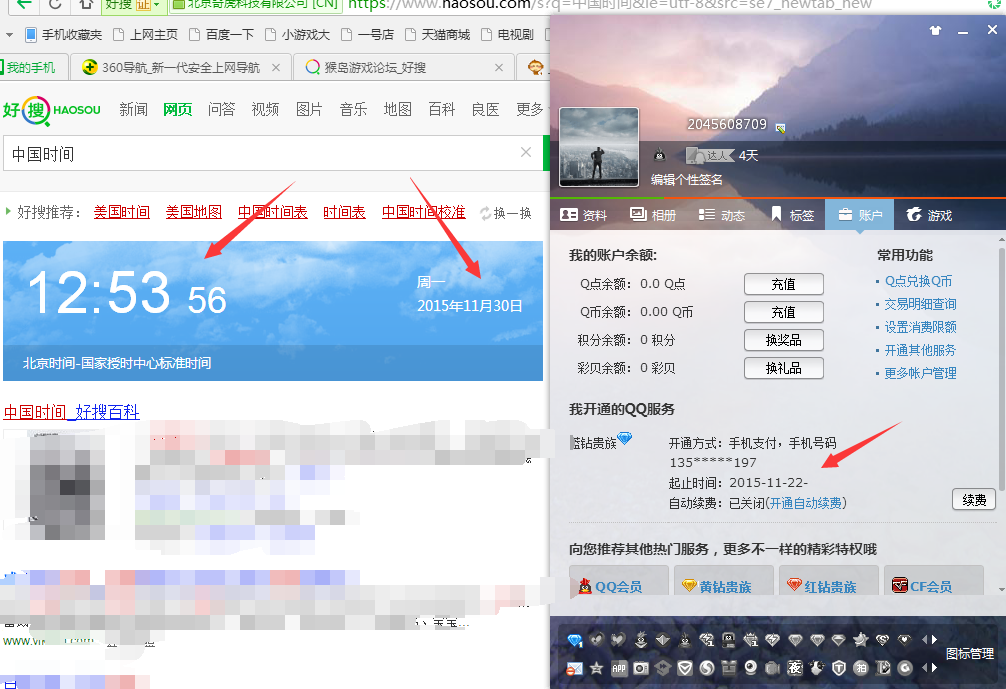The image size is (1006, 689).
Task: Open 地图 search category
Action: 397,110
